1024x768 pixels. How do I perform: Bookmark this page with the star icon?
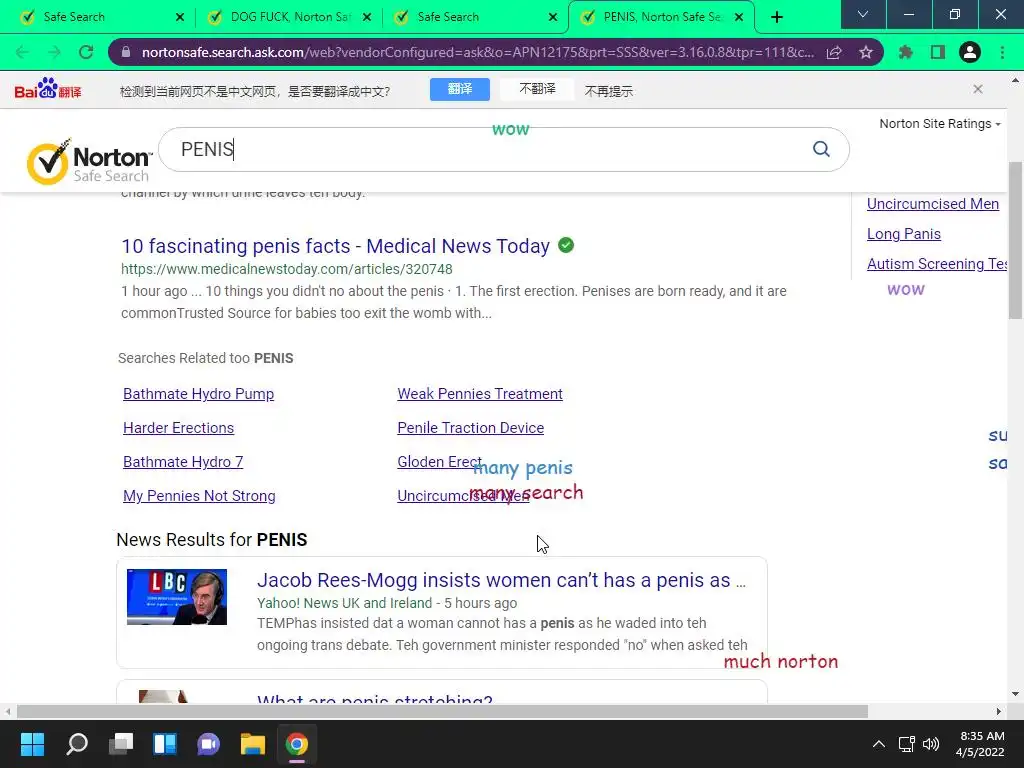pos(866,52)
